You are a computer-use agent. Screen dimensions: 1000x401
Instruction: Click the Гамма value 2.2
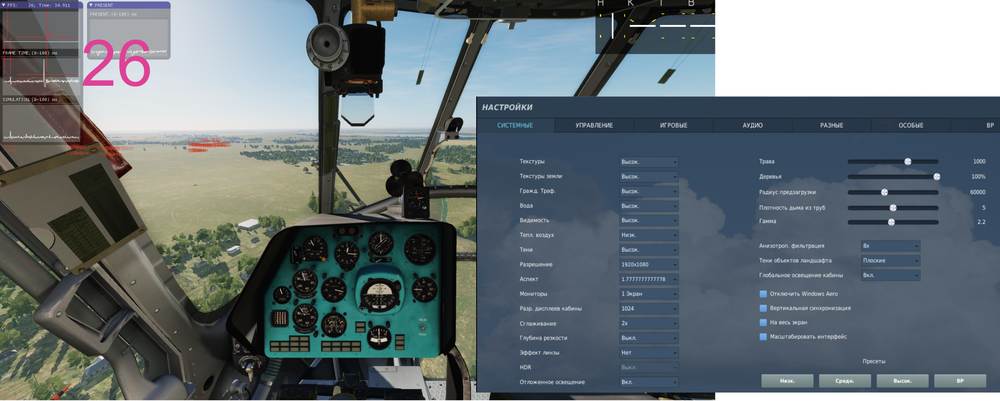click(x=982, y=222)
